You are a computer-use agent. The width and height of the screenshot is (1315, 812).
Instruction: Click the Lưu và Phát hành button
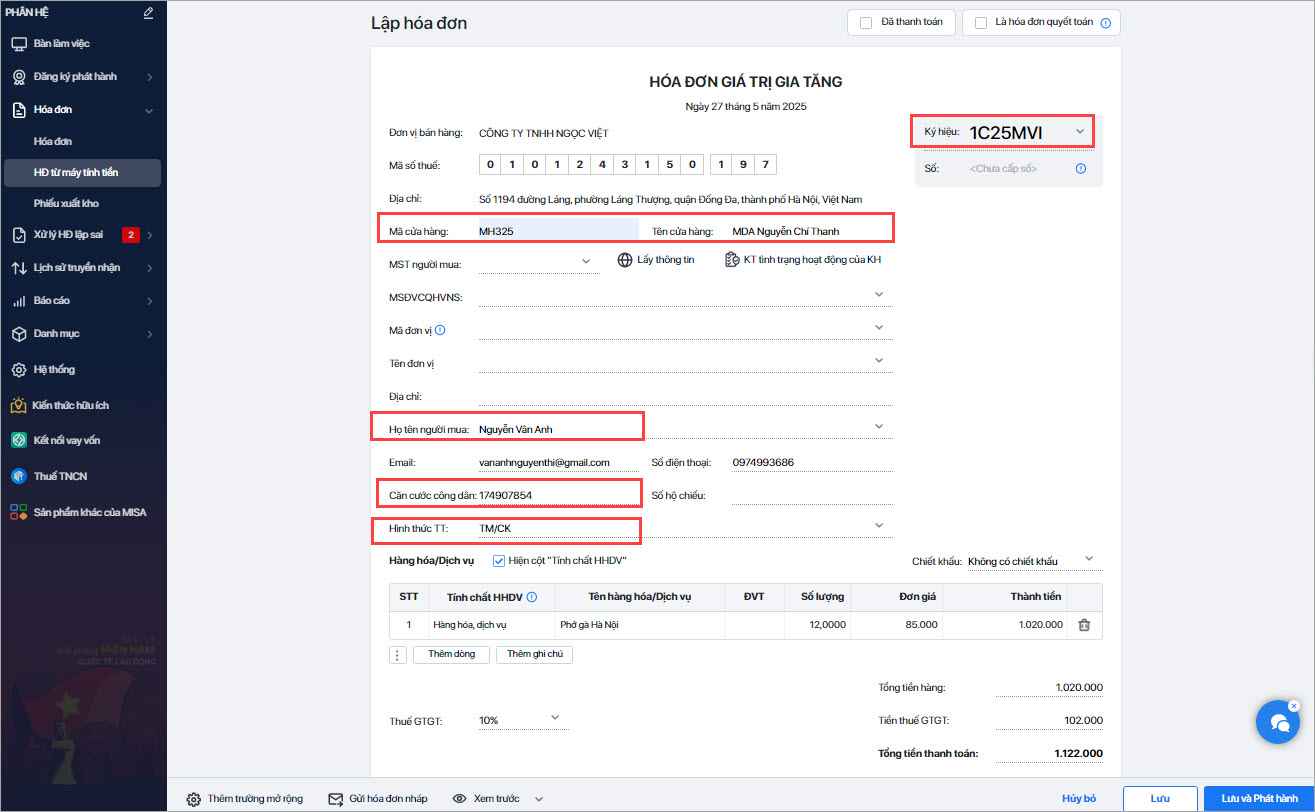(1253, 799)
